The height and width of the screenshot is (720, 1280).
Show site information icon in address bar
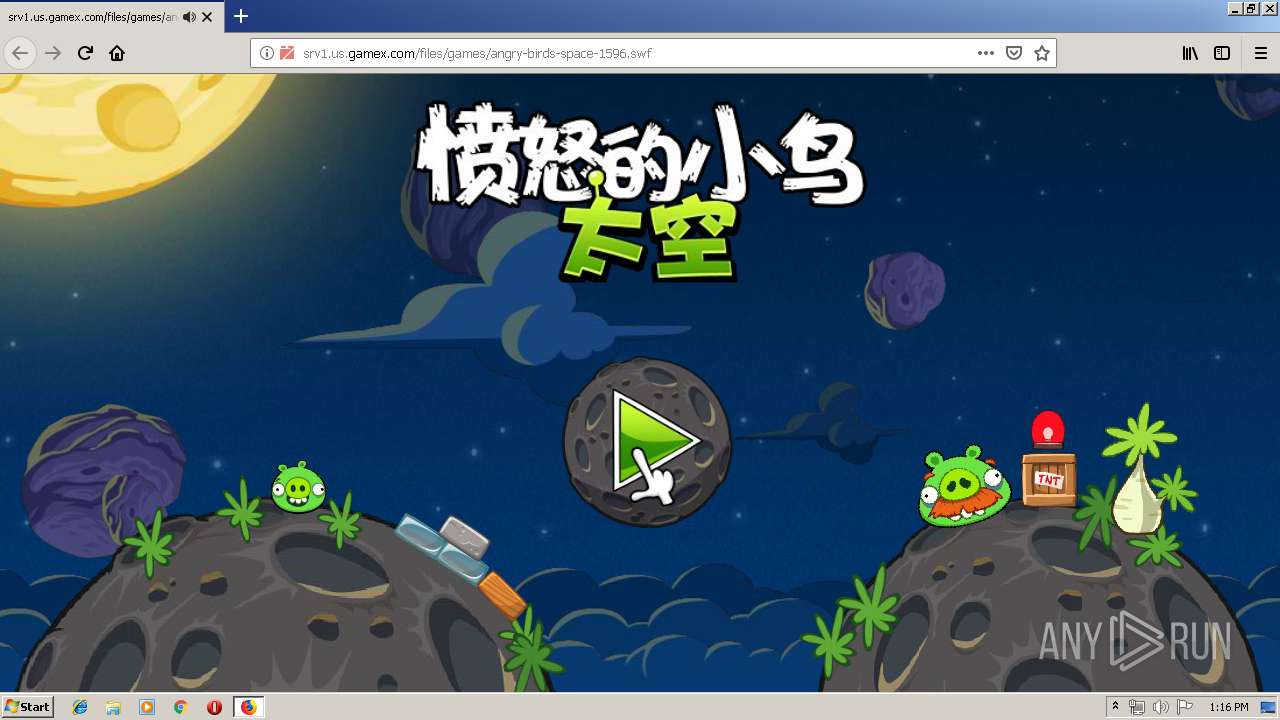click(x=267, y=53)
